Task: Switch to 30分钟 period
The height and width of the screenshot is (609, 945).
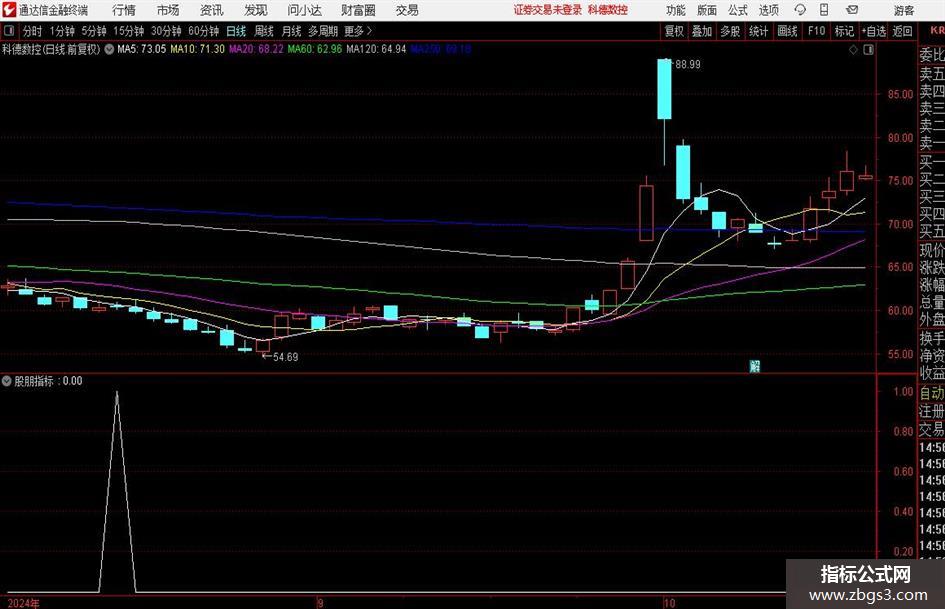Action: pos(166,31)
